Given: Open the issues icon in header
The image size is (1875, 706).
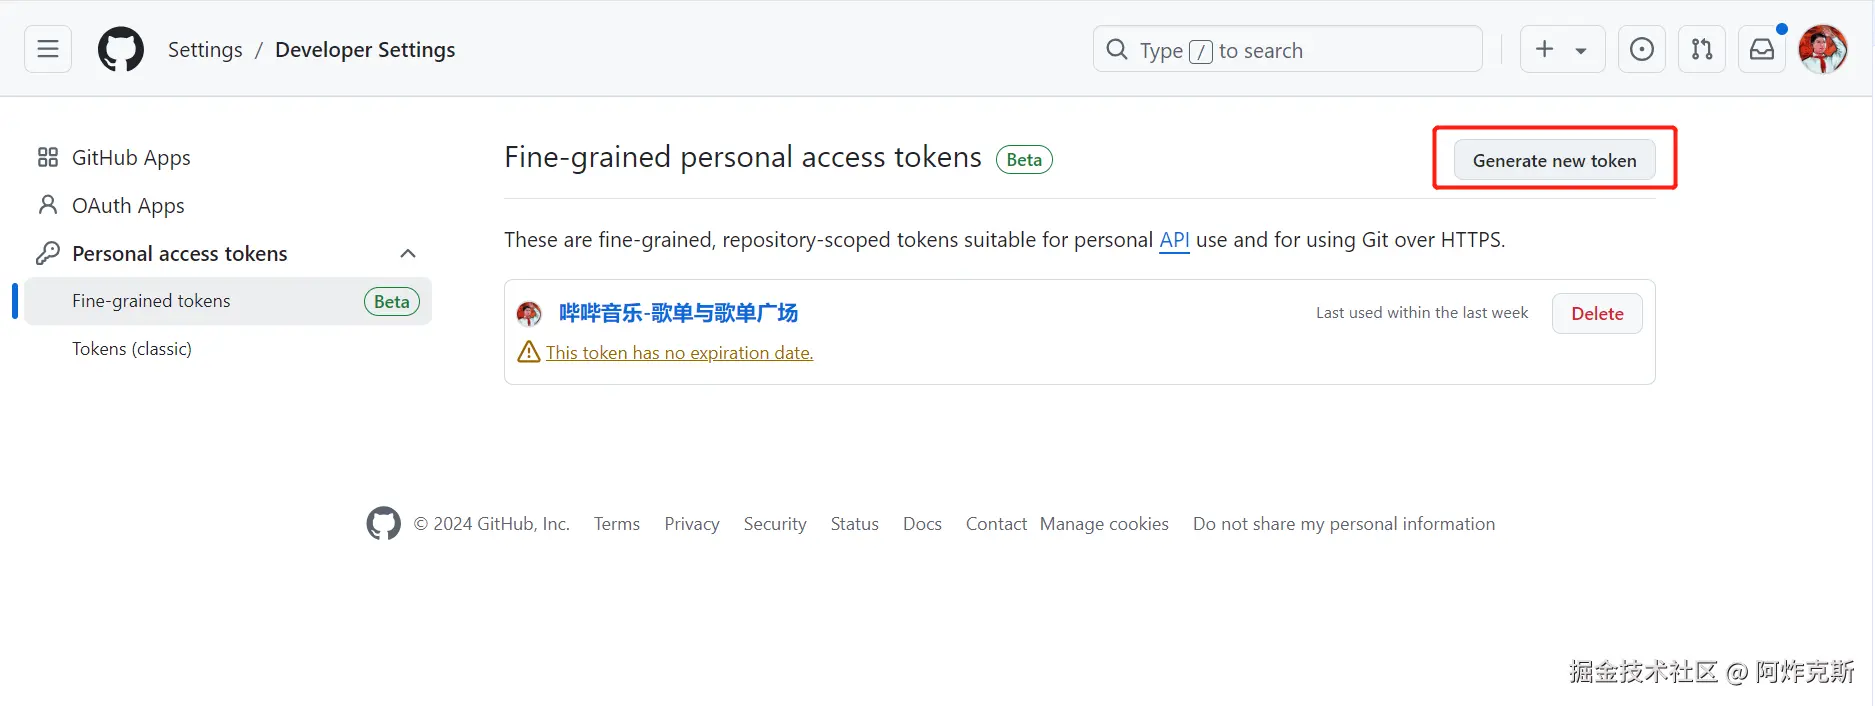Looking at the screenshot, I should (x=1641, y=49).
